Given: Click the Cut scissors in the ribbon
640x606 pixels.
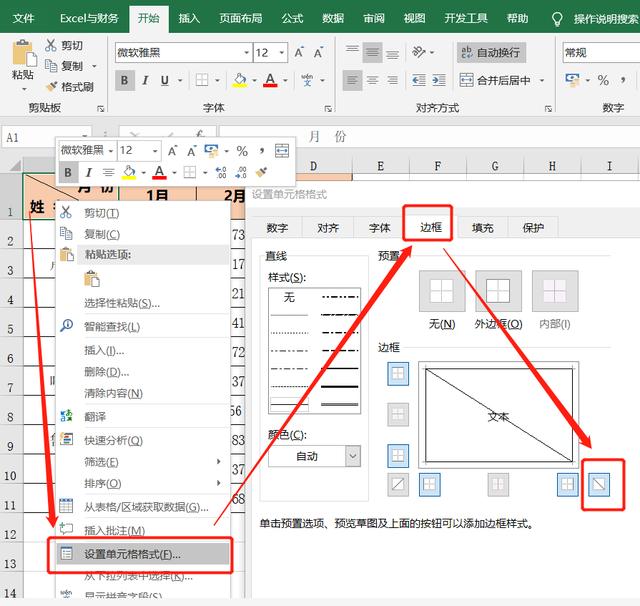Looking at the screenshot, I should pos(51,45).
